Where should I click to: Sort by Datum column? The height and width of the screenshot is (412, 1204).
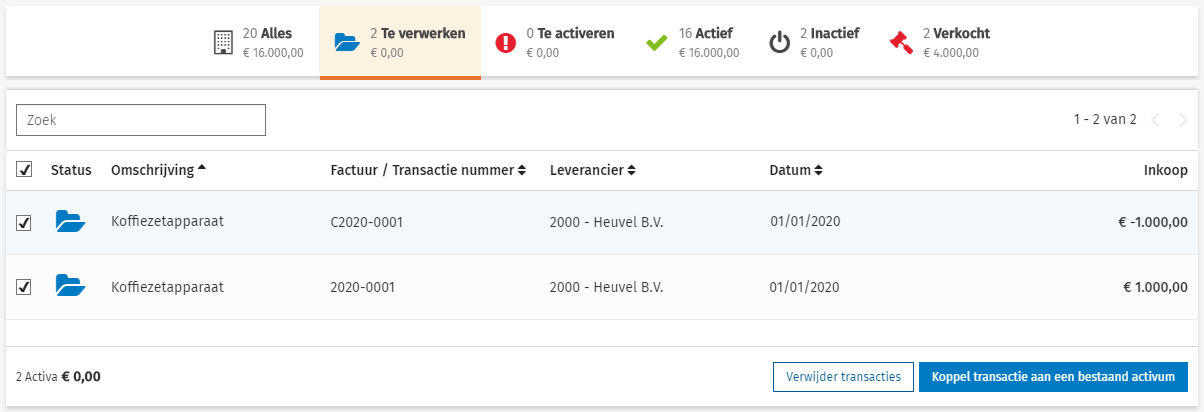tap(796, 170)
